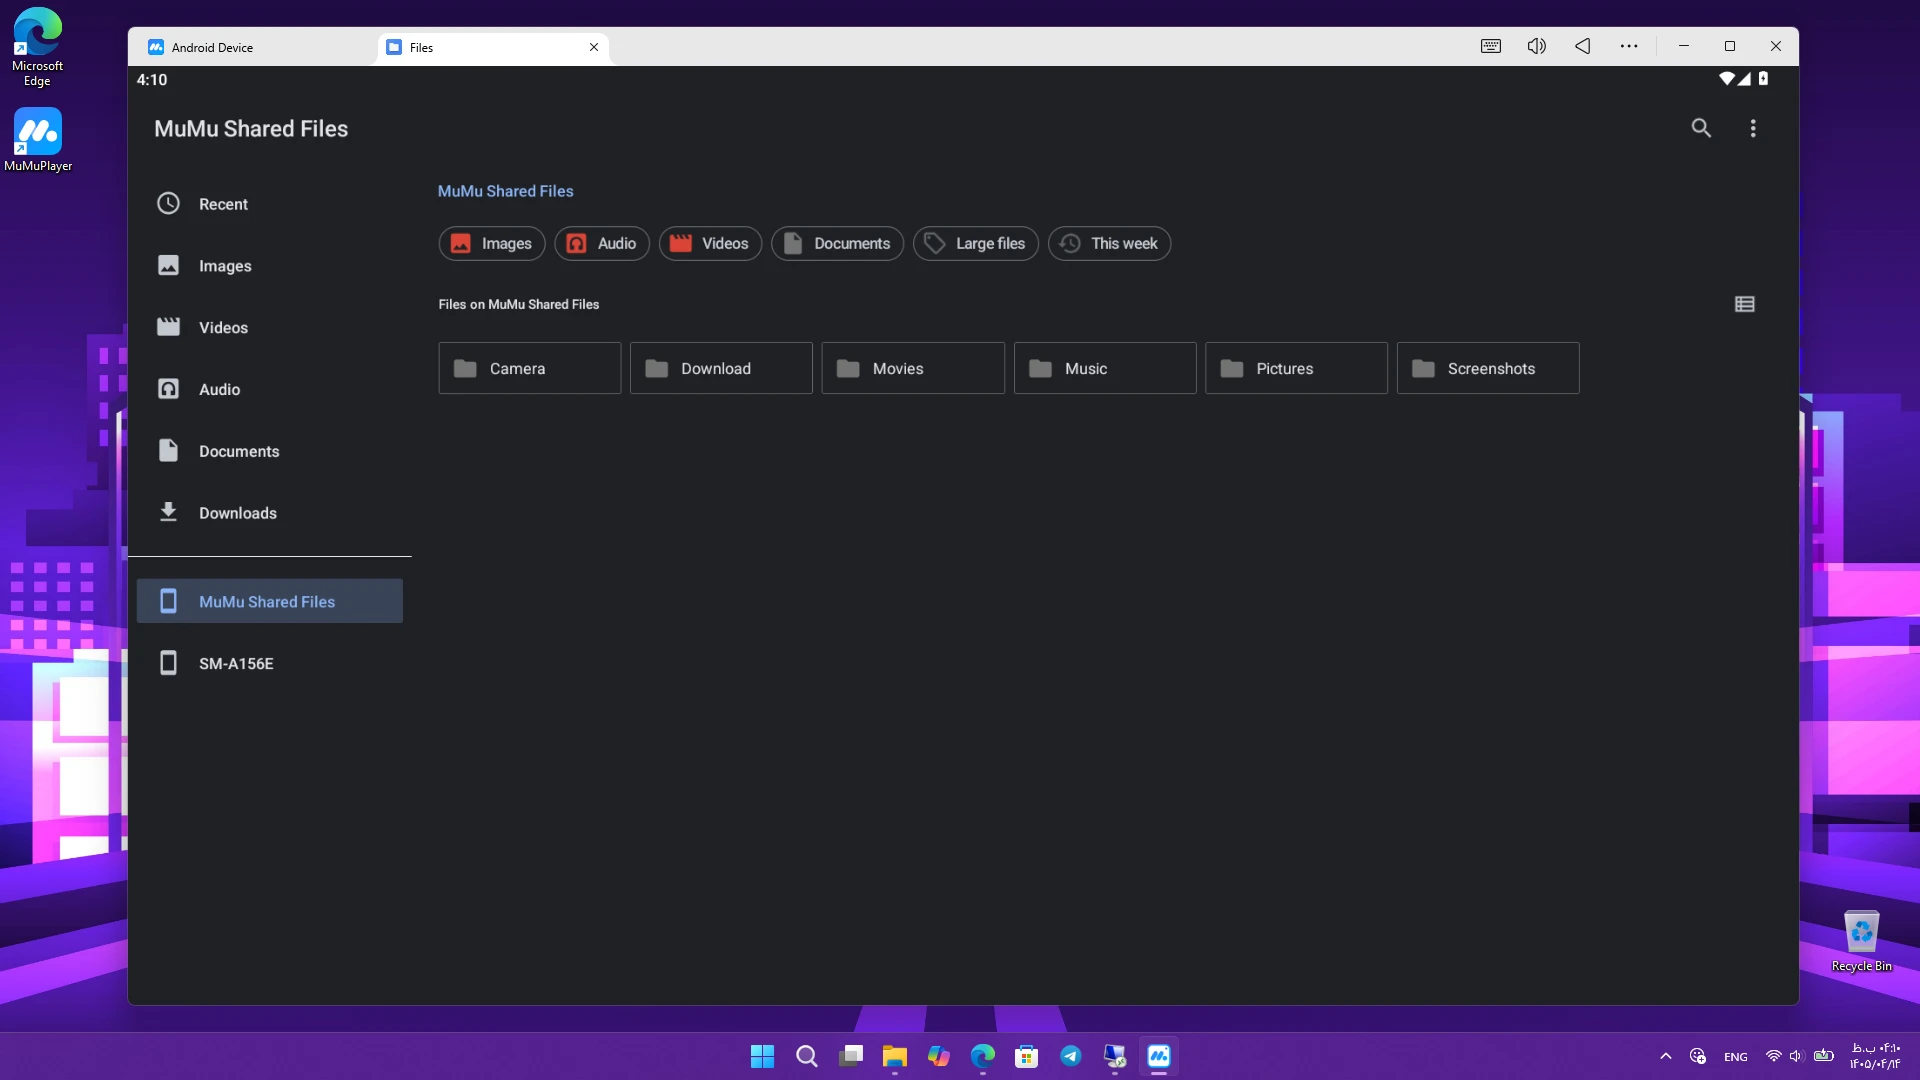
Task: Select MuMuPlayer desktop shortcut
Action: [x=38, y=140]
